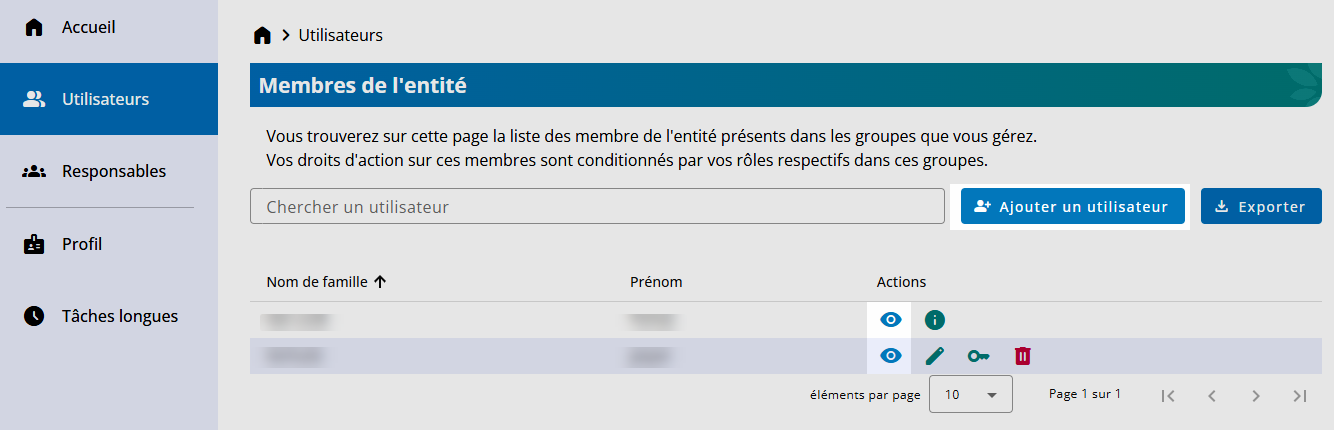Click the Ajouter un utilisateur button
Viewport: 1334px width, 430px height.
(x=1072, y=207)
